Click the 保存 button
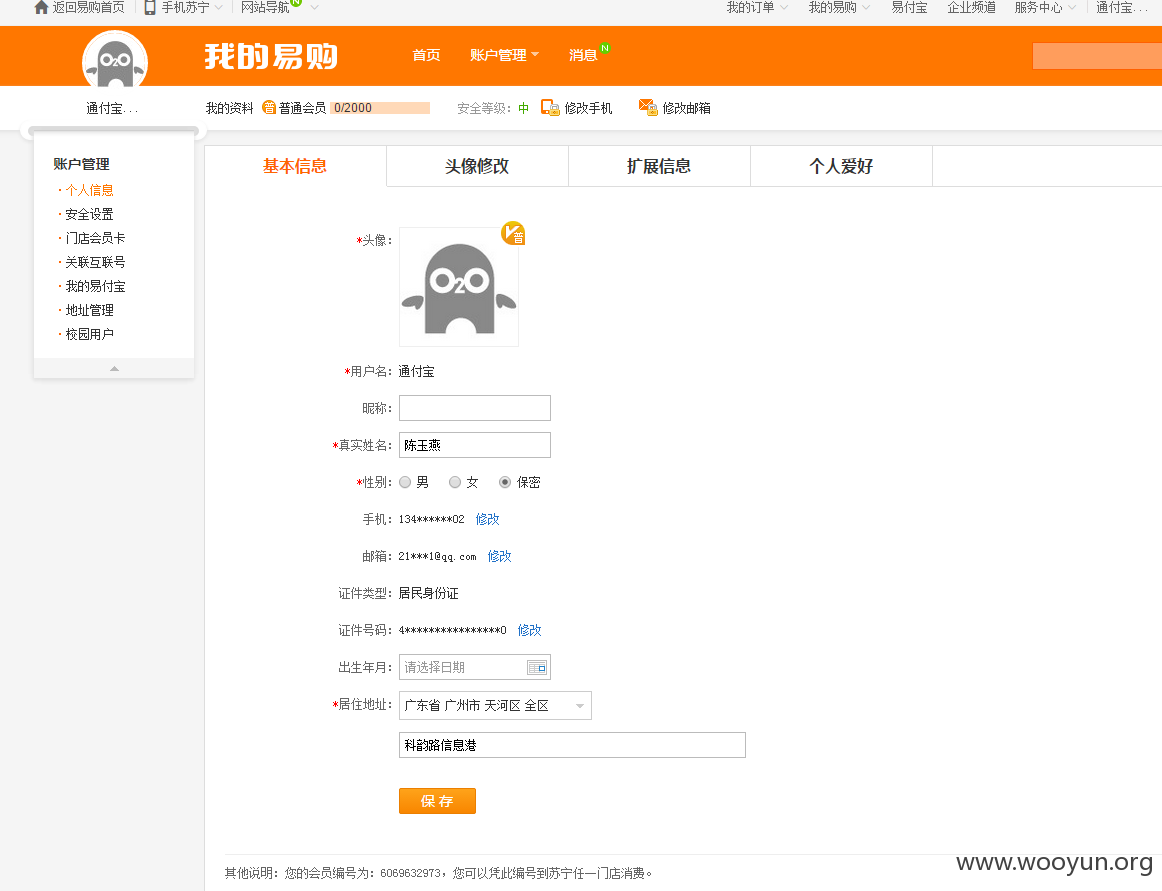 click(437, 801)
